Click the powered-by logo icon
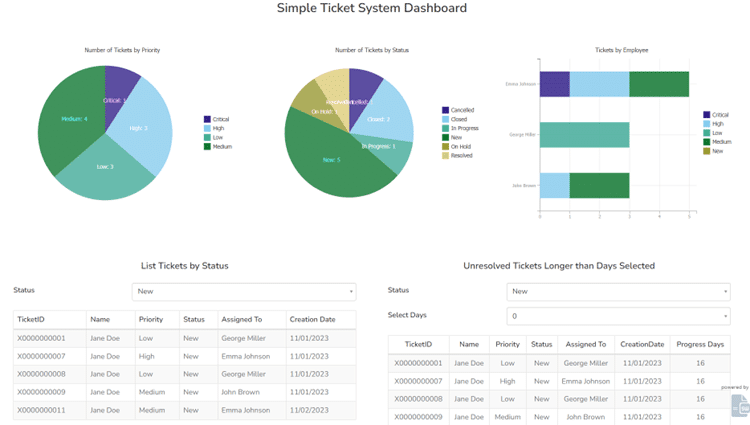Viewport: 750px width, 425px height. point(738,405)
